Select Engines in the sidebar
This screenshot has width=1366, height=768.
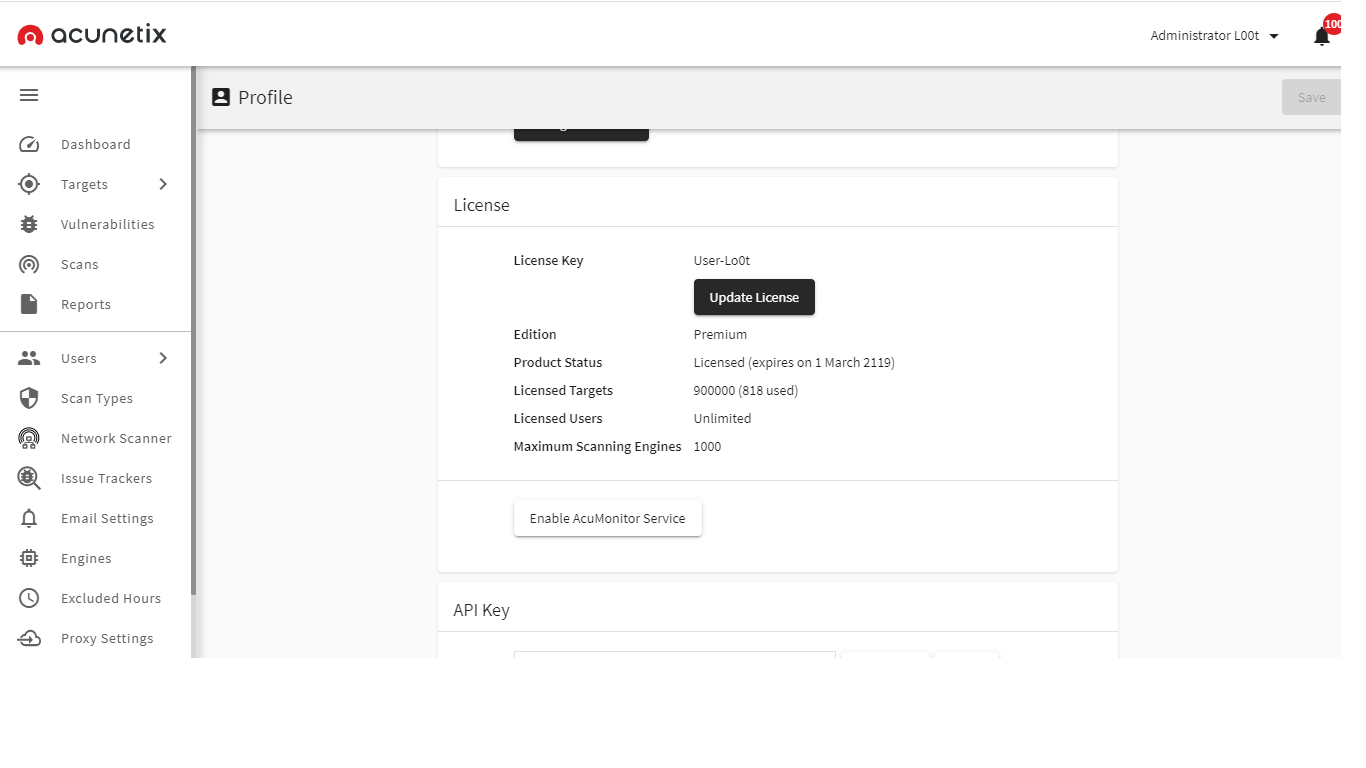[x=86, y=558]
